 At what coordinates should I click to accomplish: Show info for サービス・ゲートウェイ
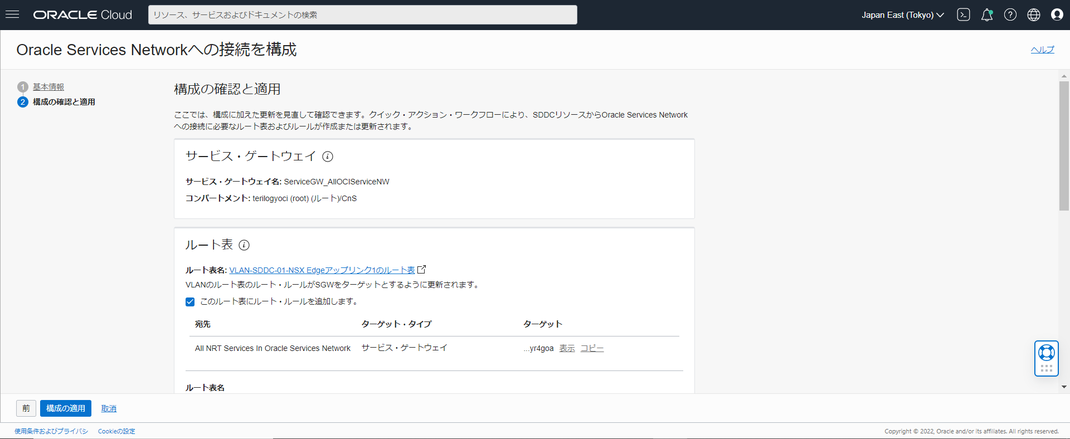[328, 156]
